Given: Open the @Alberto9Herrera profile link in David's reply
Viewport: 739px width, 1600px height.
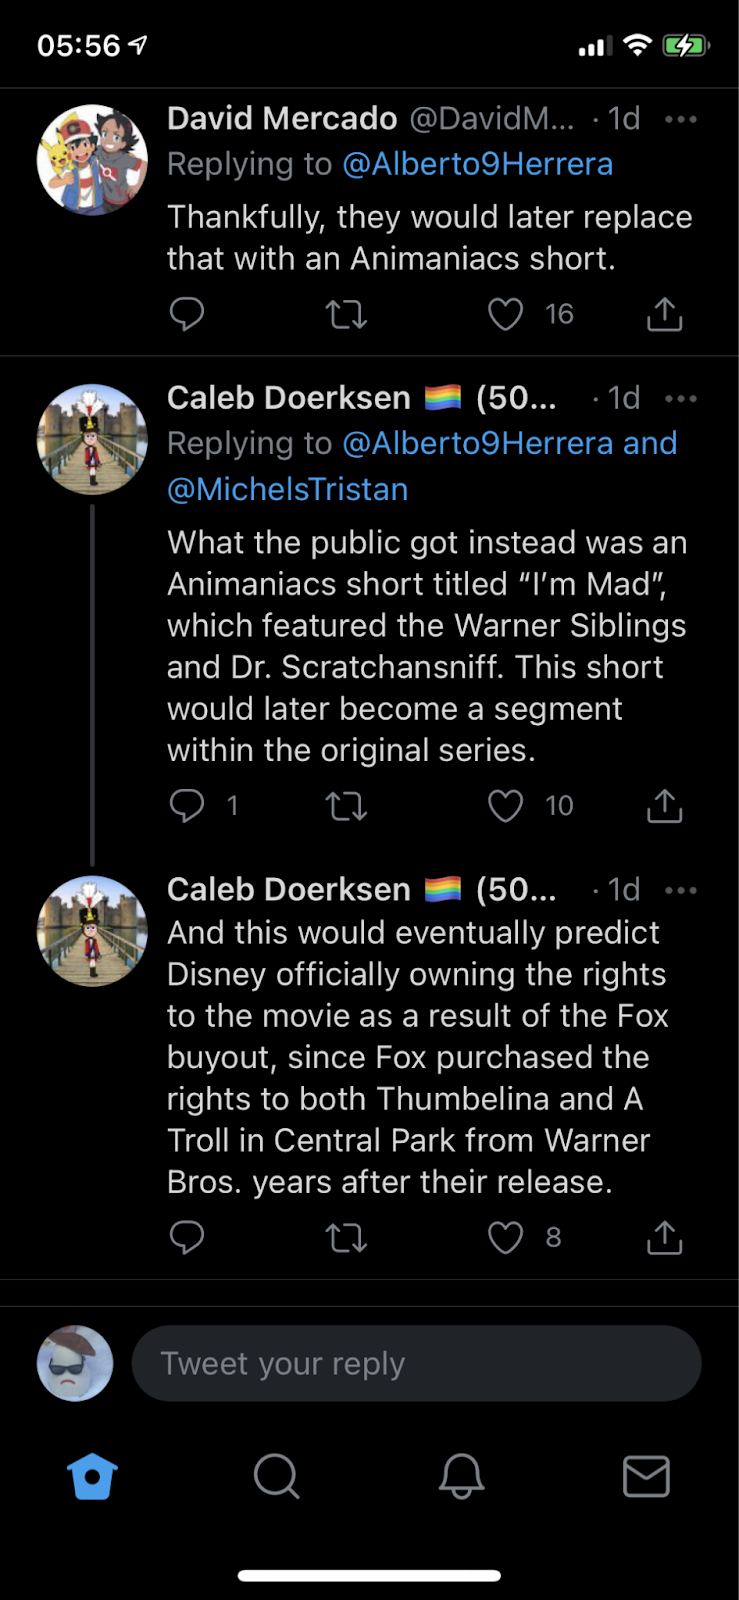Looking at the screenshot, I should (478, 164).
